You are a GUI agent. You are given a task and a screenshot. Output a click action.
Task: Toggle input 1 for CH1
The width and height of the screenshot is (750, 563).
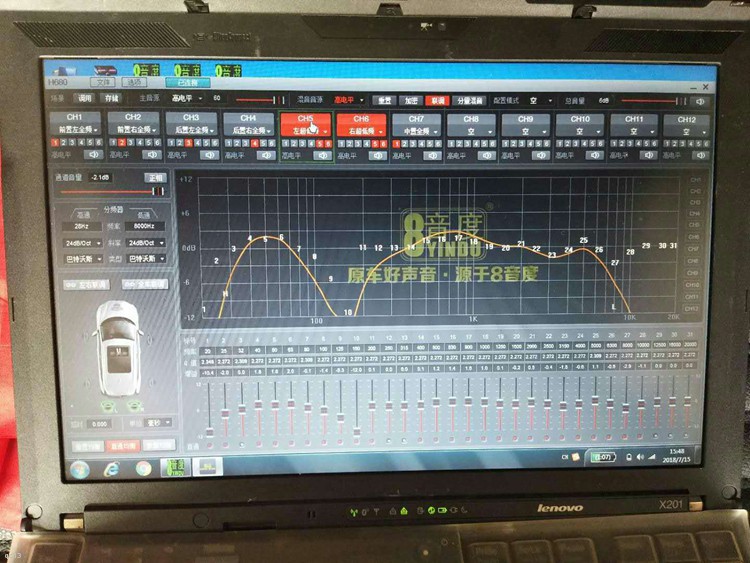[55, 143]
